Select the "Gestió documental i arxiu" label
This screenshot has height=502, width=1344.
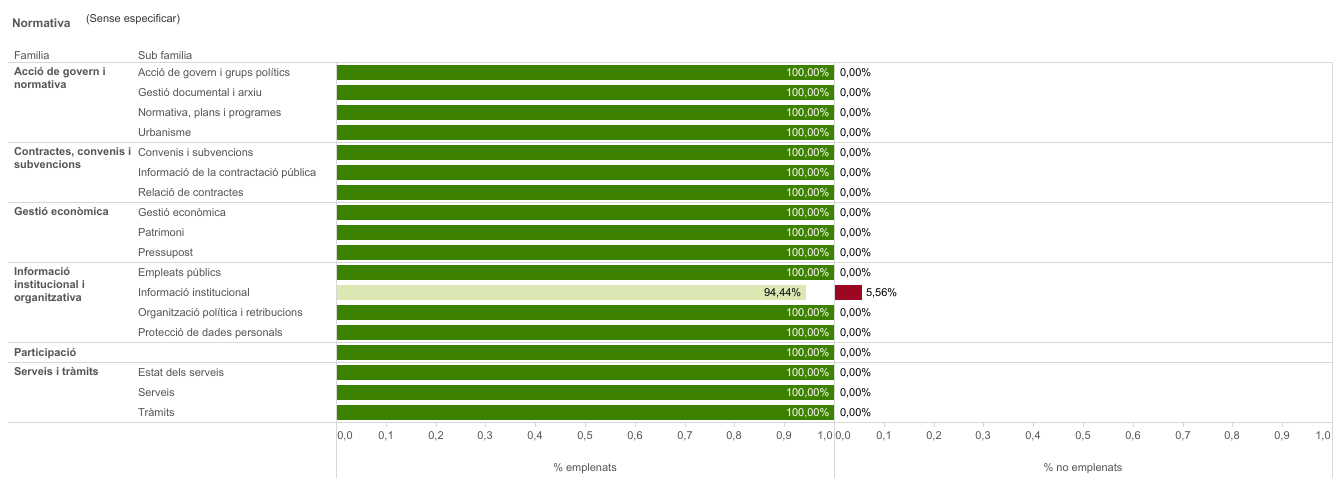click(x=200, y=92)
